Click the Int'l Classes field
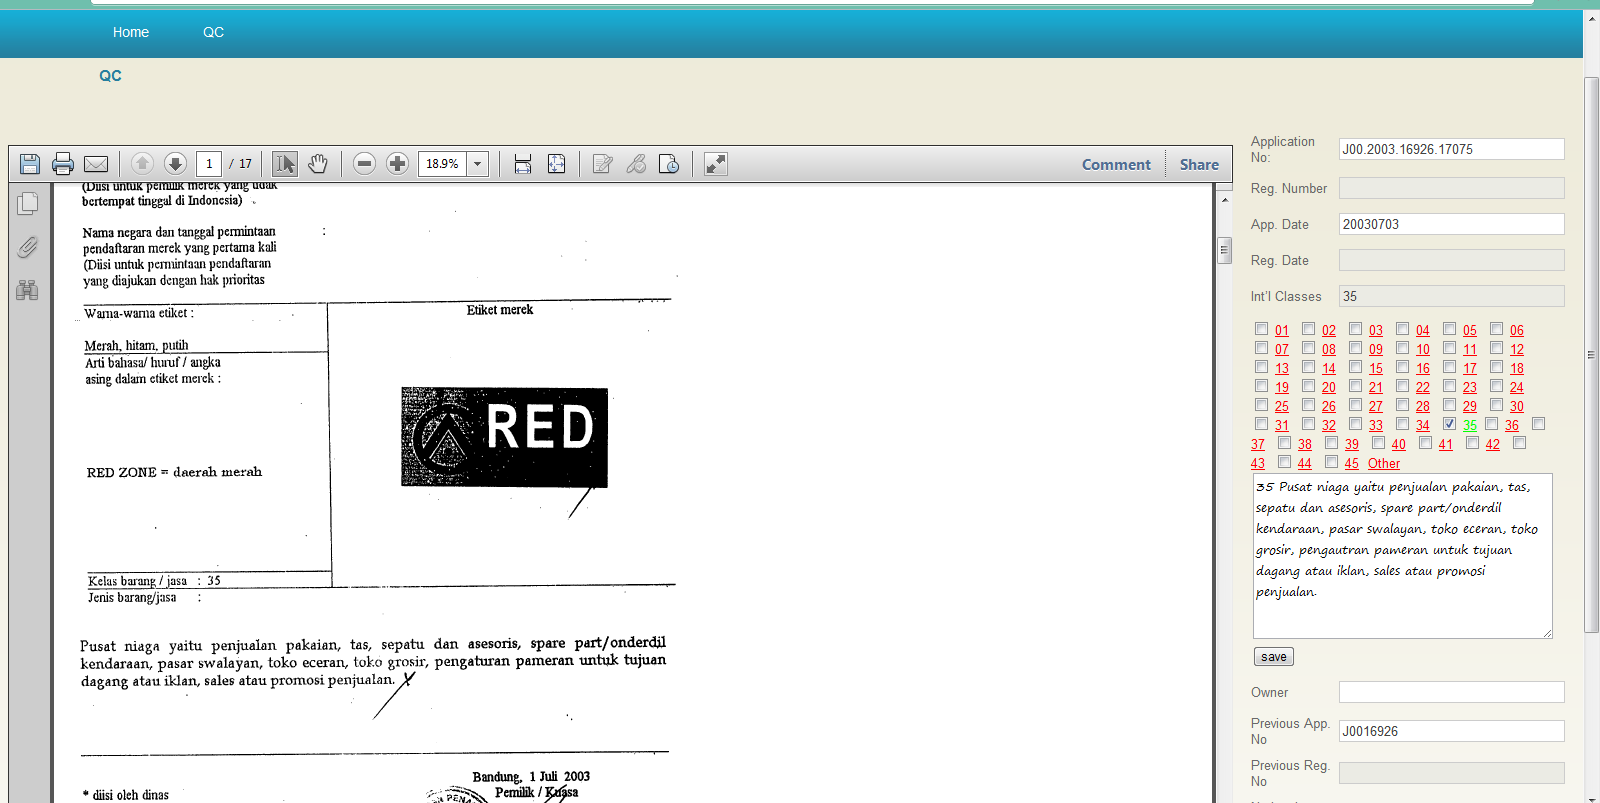The width and height of the screenshot is (1600, 803). tap(1452, 296)
